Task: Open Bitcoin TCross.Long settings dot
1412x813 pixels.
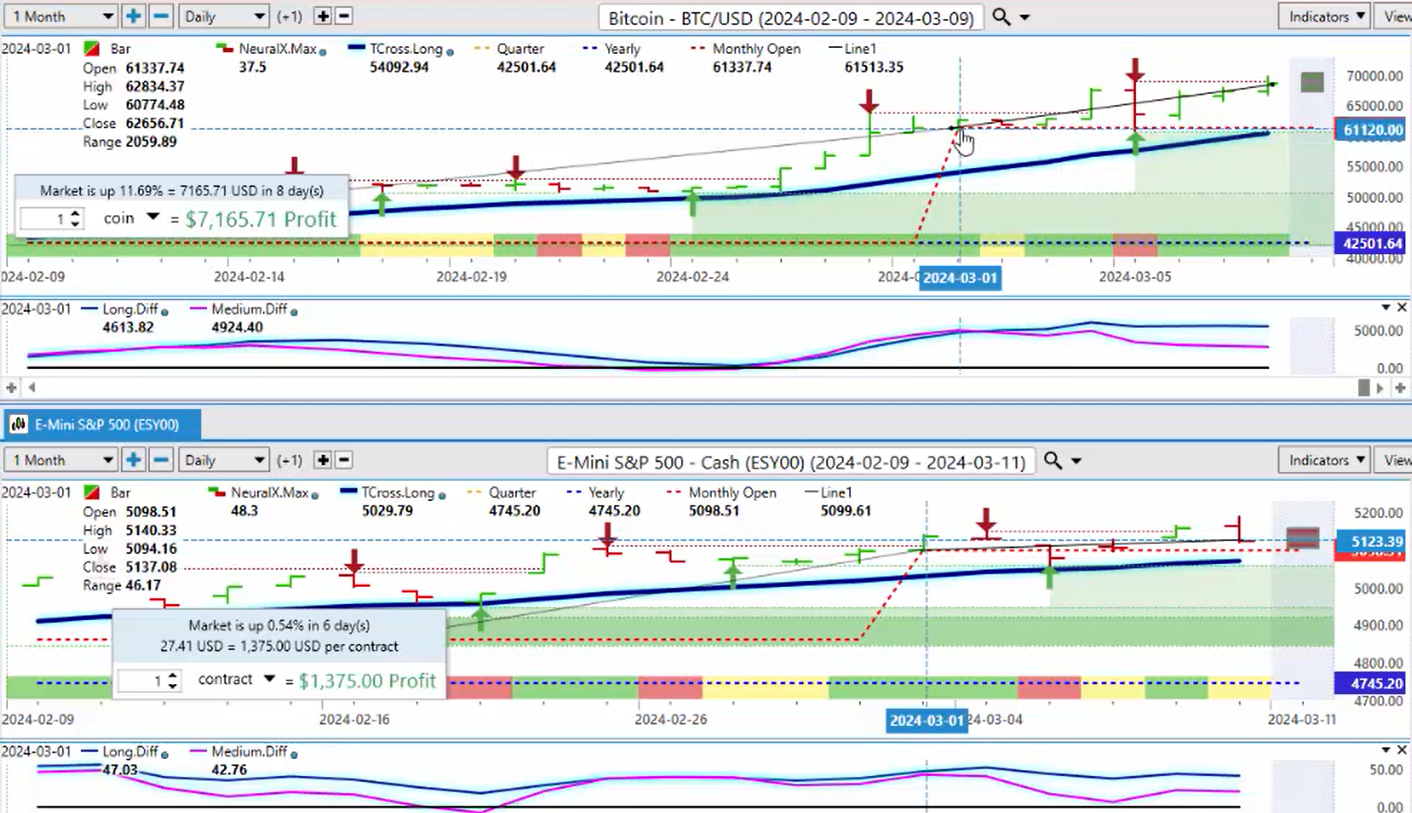Action: pyautogui.click(x=450, y=52)
